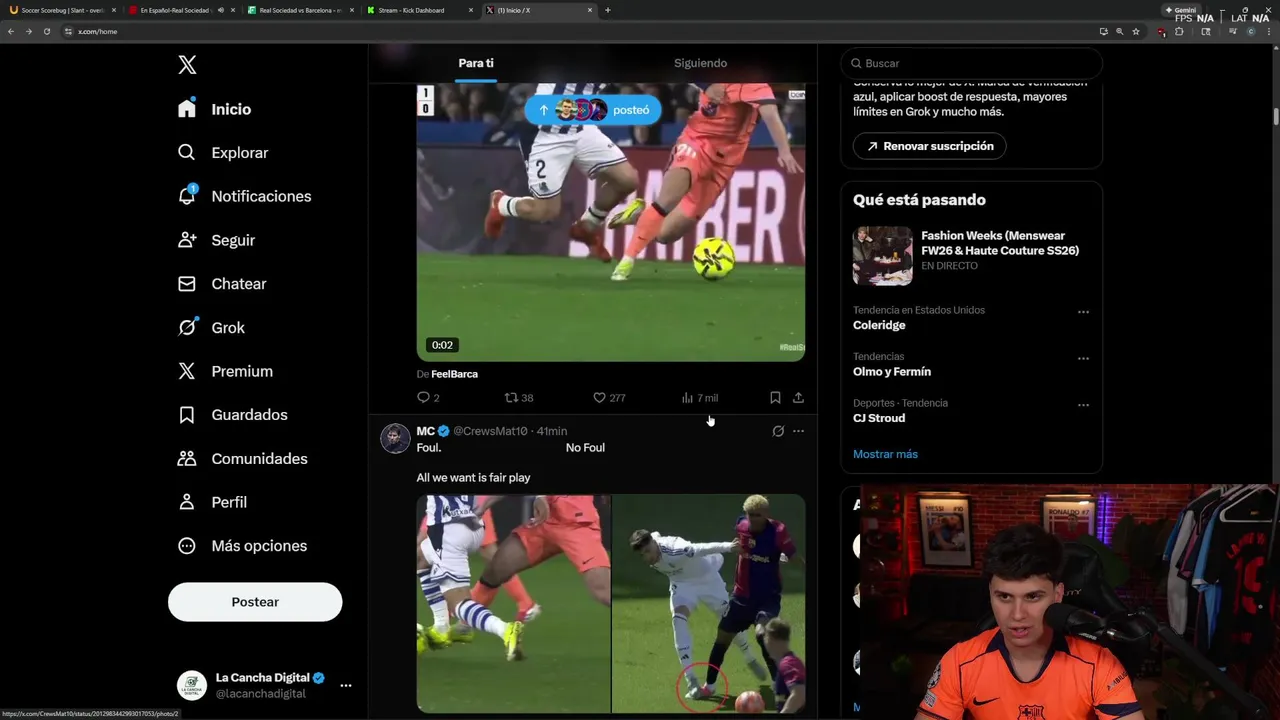Open Chatear messages
1280x720 pixels.
pos(222,284)
